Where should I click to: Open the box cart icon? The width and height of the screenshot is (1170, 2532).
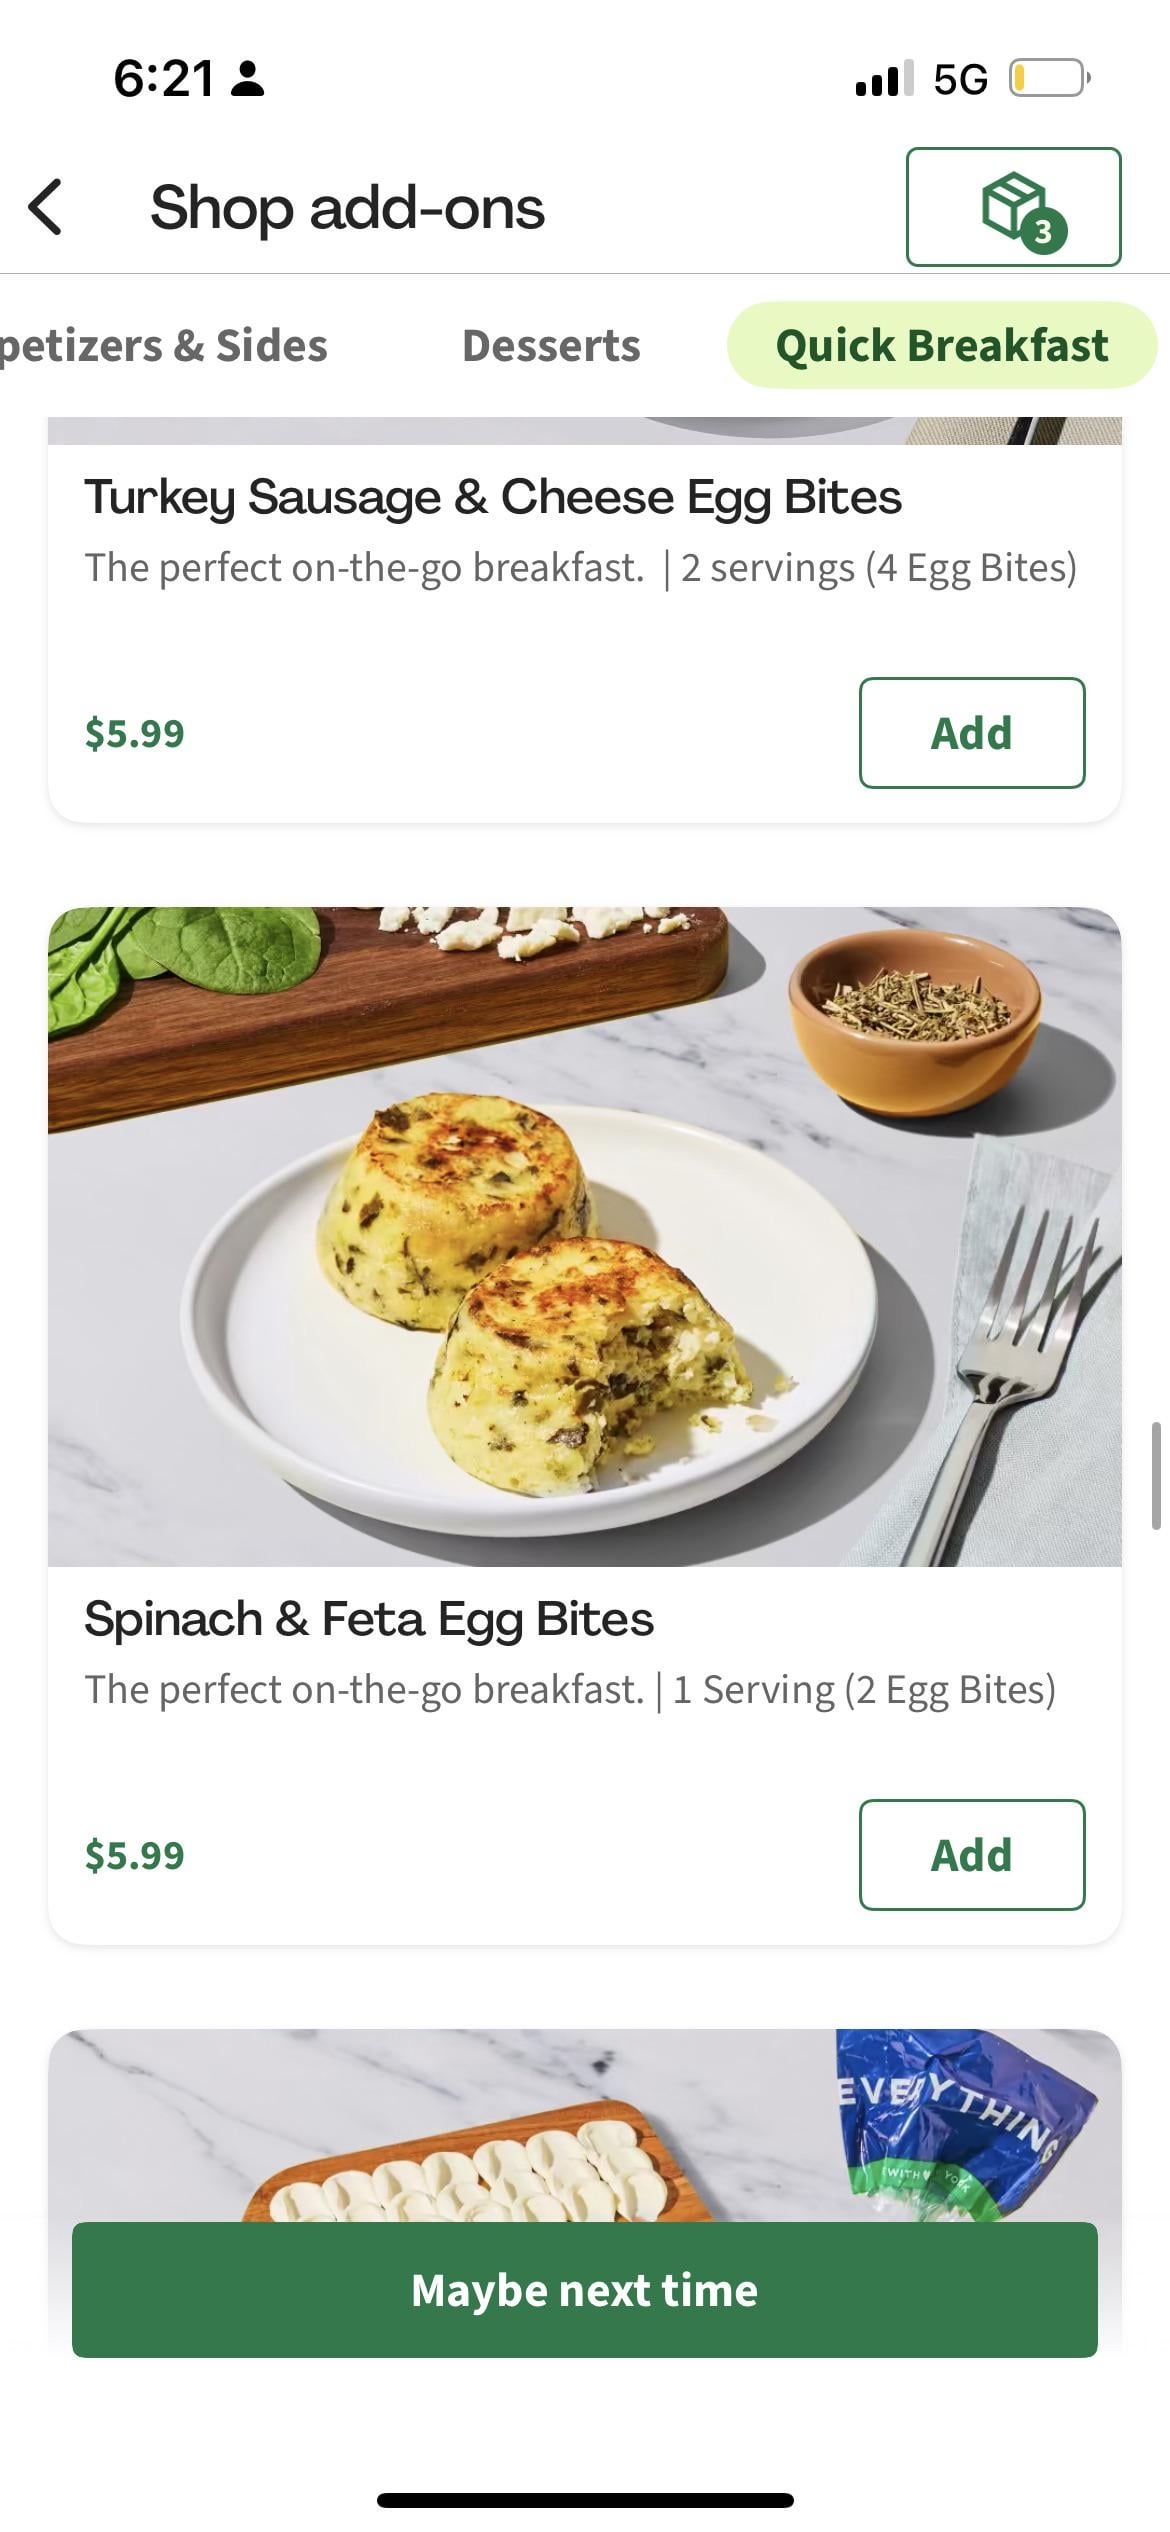click(x=1013, y=207)
